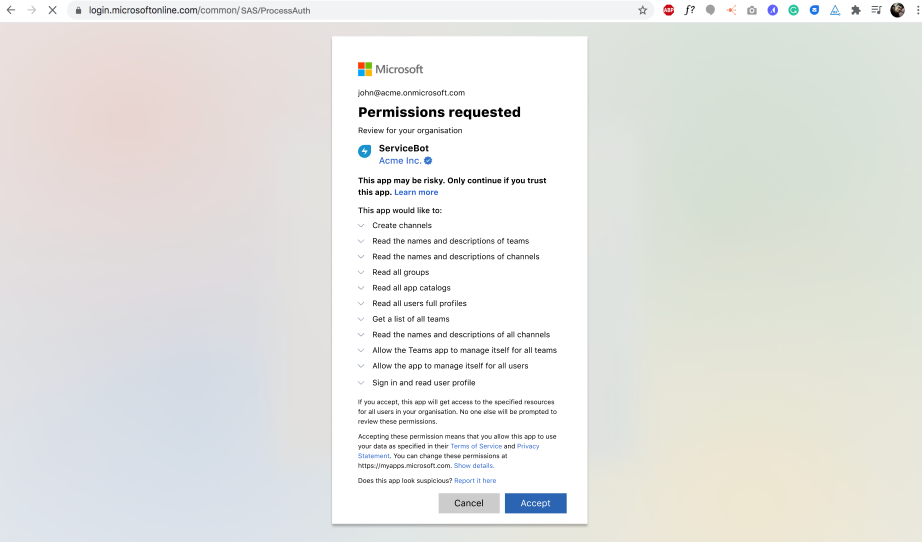
Task: Click the Report it here link
Action: click(x=475, y=480)
